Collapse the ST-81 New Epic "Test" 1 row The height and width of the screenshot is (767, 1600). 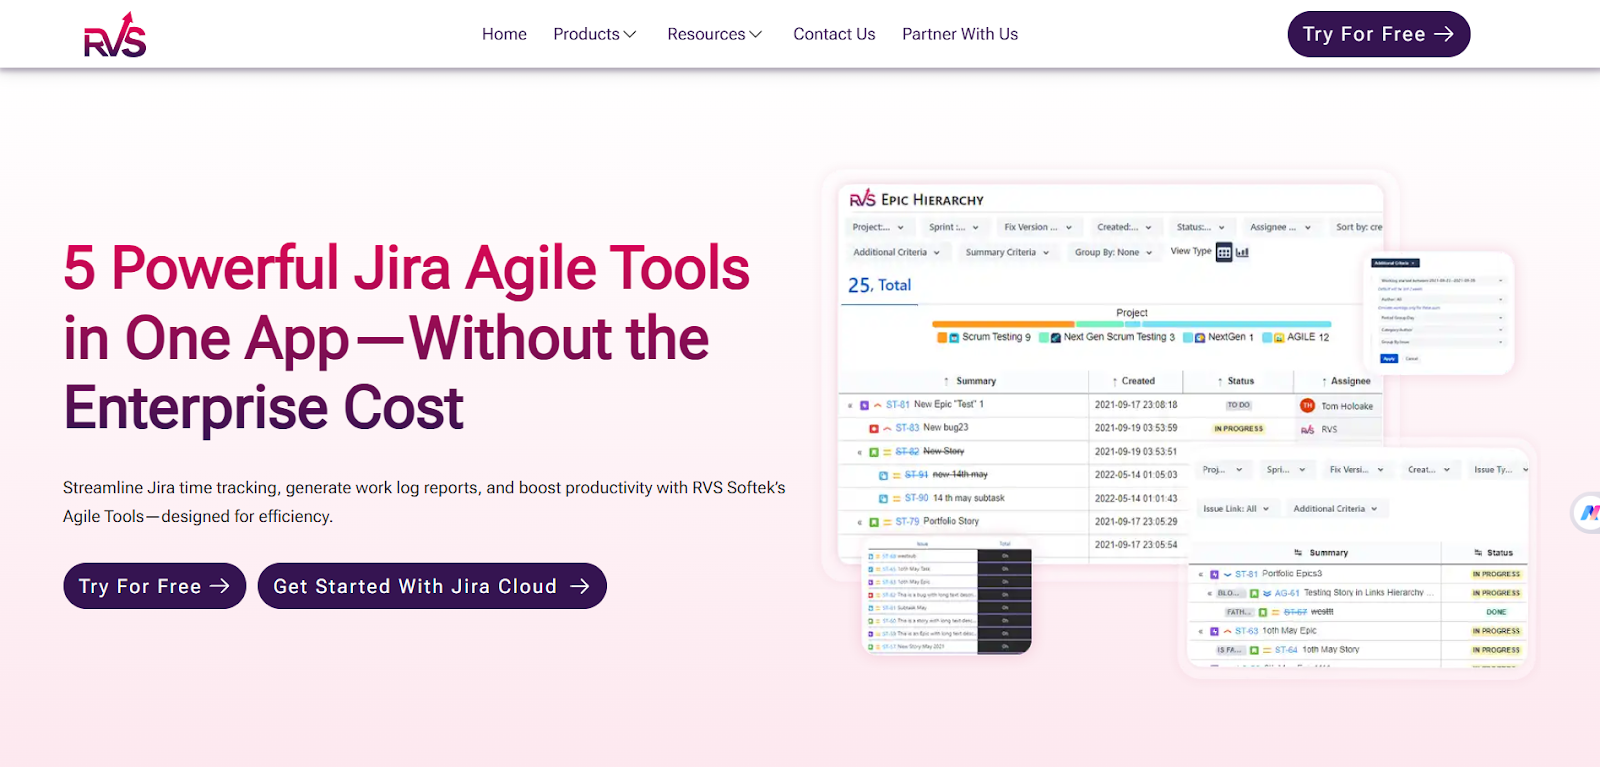[x=850, y=406]
